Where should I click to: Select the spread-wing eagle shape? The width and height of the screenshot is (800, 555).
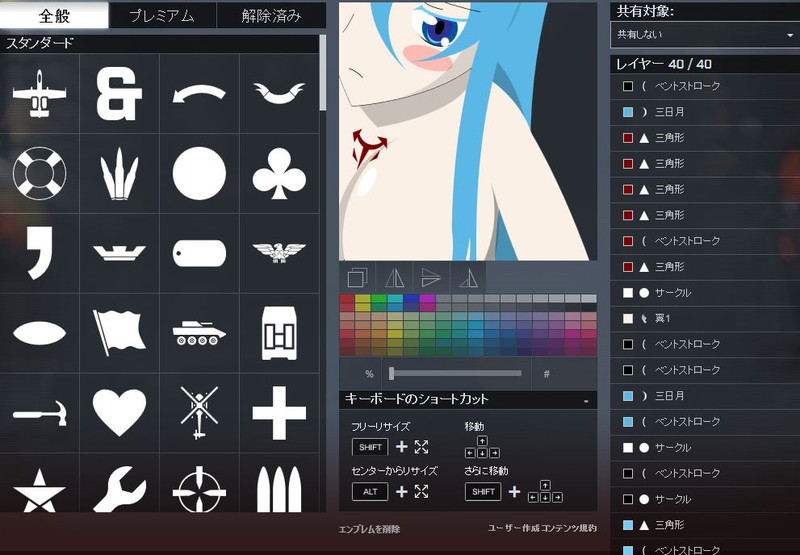pos(279,253)
